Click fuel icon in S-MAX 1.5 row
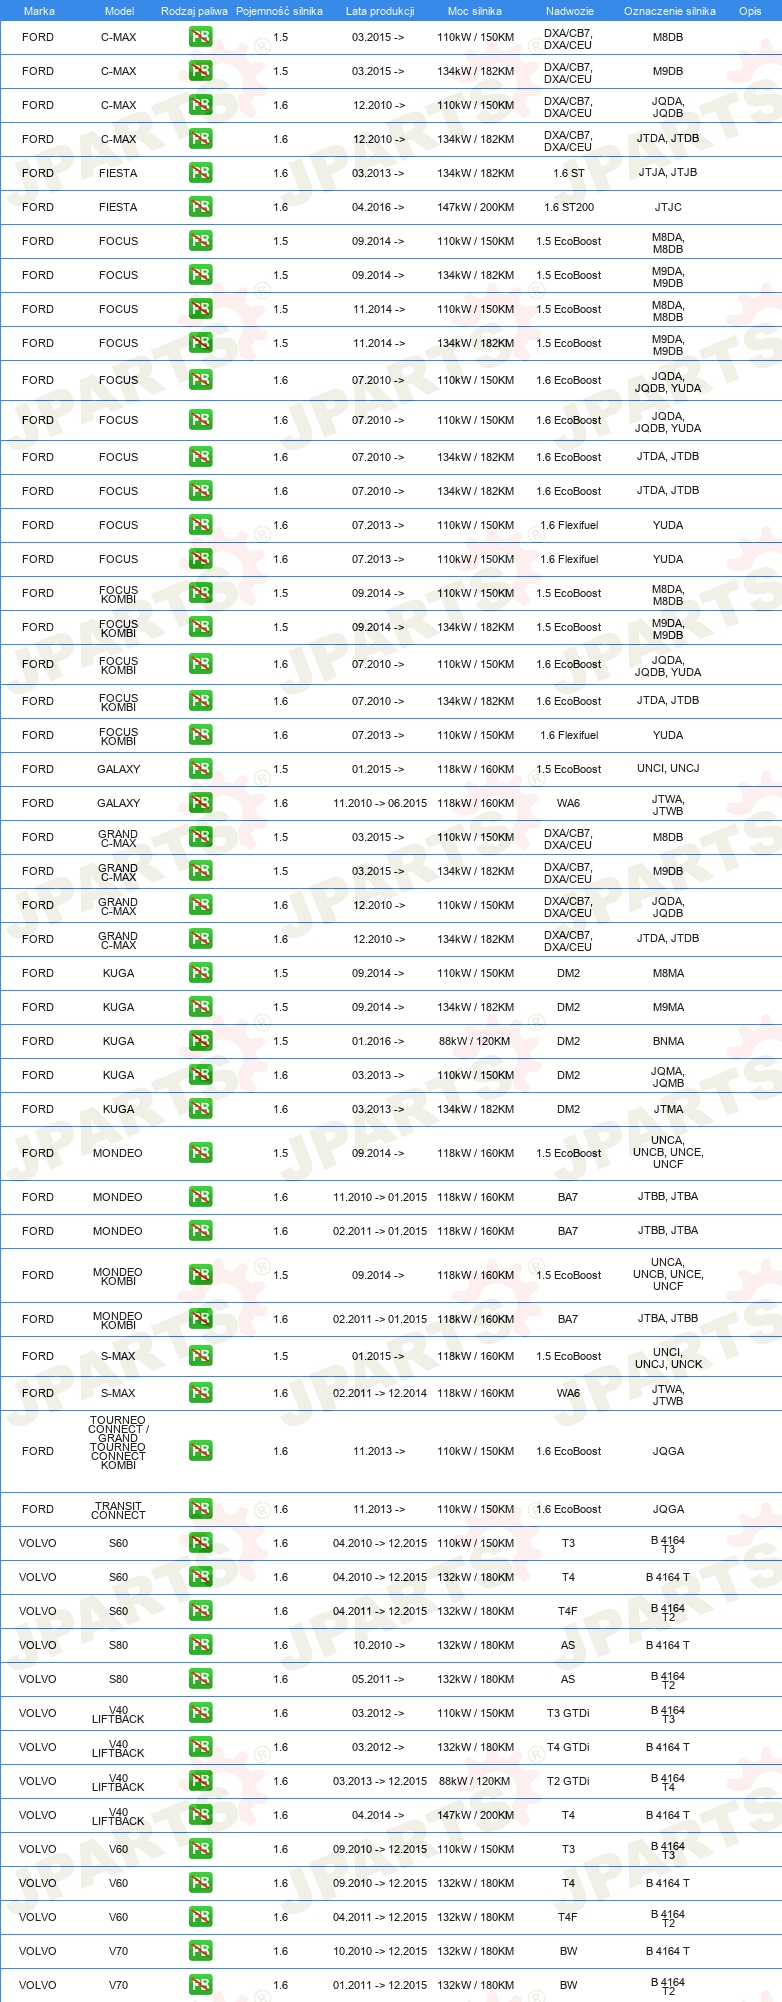Image resolution: width=782 pixels, height=2002 pixels. click(x=200, y=1356)
